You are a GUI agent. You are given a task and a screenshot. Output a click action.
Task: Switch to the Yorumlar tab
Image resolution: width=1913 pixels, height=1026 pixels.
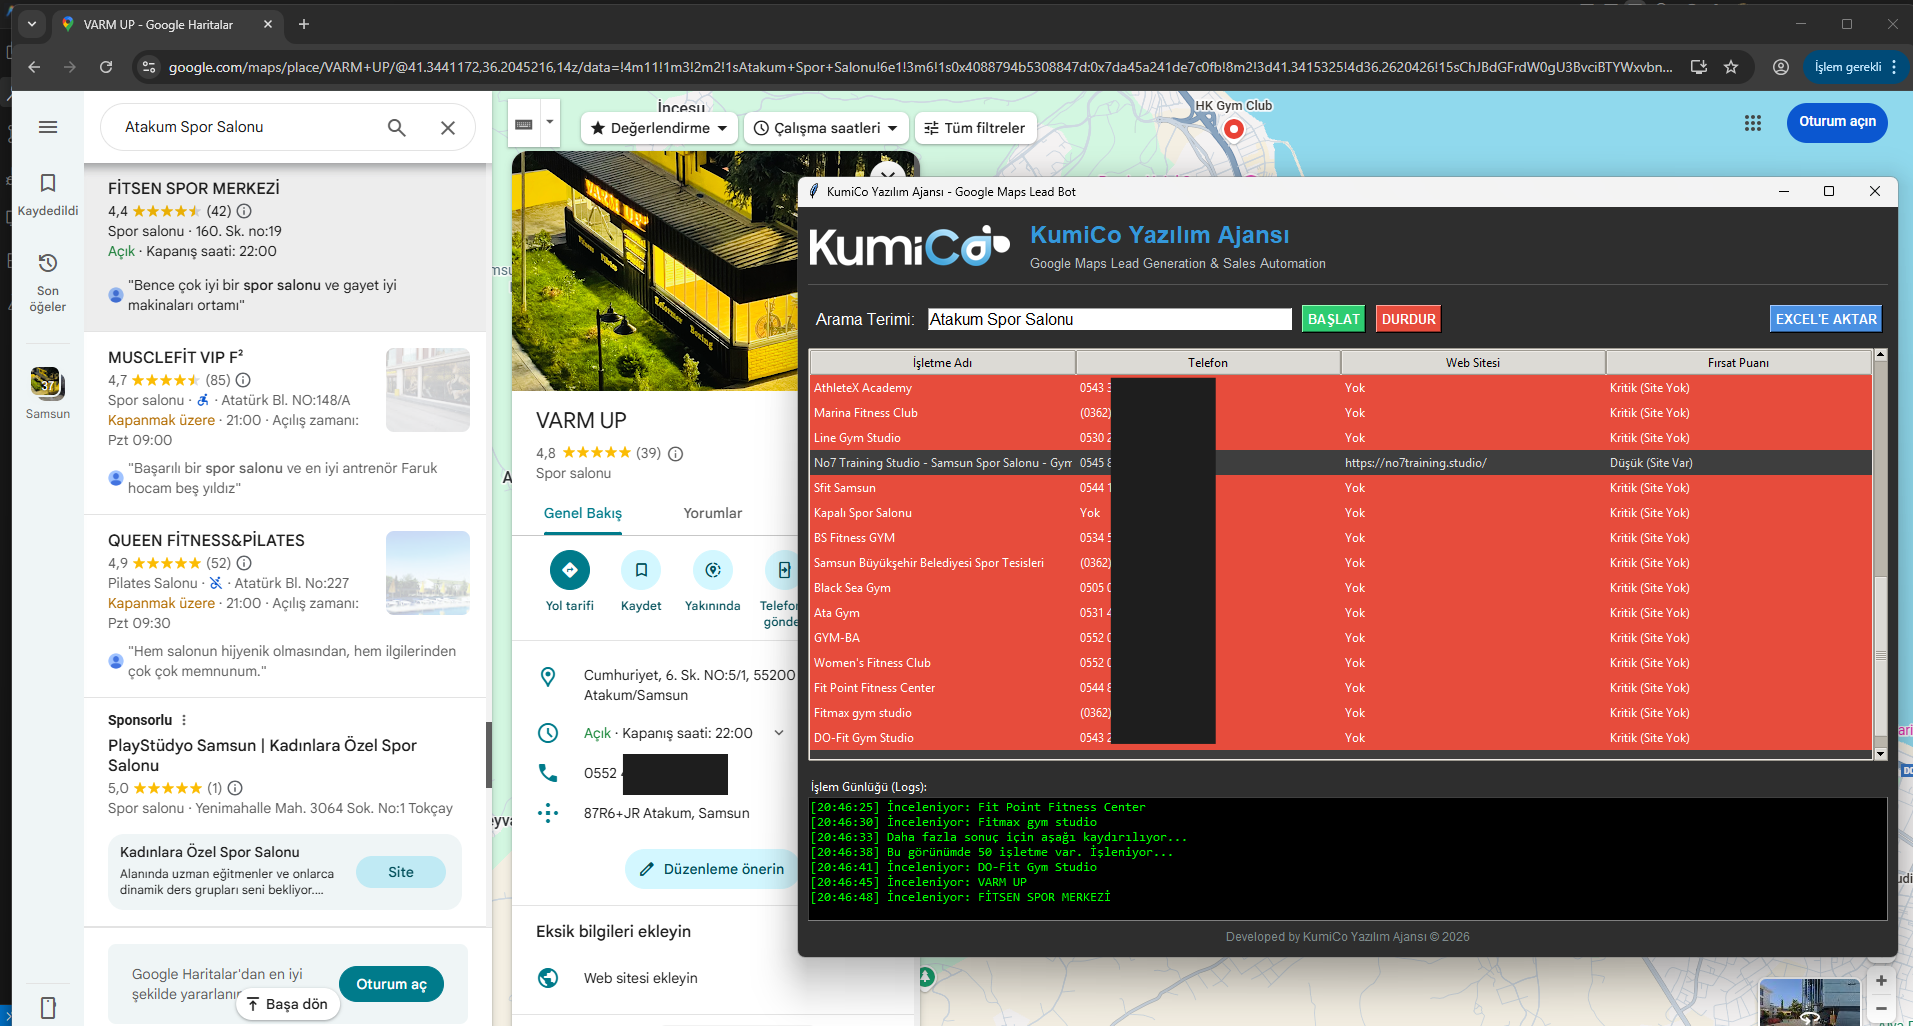(713, 513)
